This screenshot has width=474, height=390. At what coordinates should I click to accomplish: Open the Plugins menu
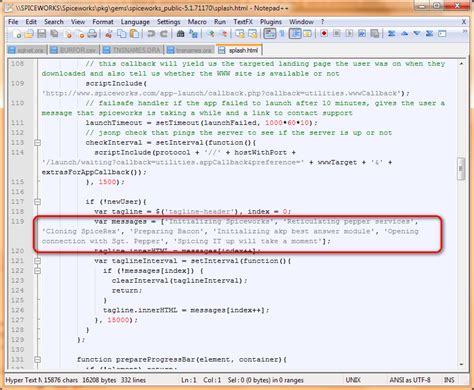coord(271,22)
